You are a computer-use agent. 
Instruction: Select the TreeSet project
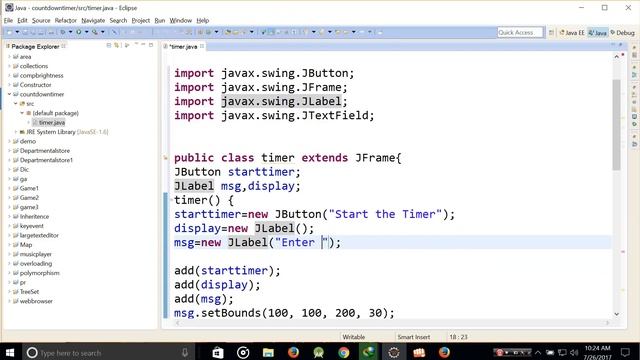coord(29,292)
